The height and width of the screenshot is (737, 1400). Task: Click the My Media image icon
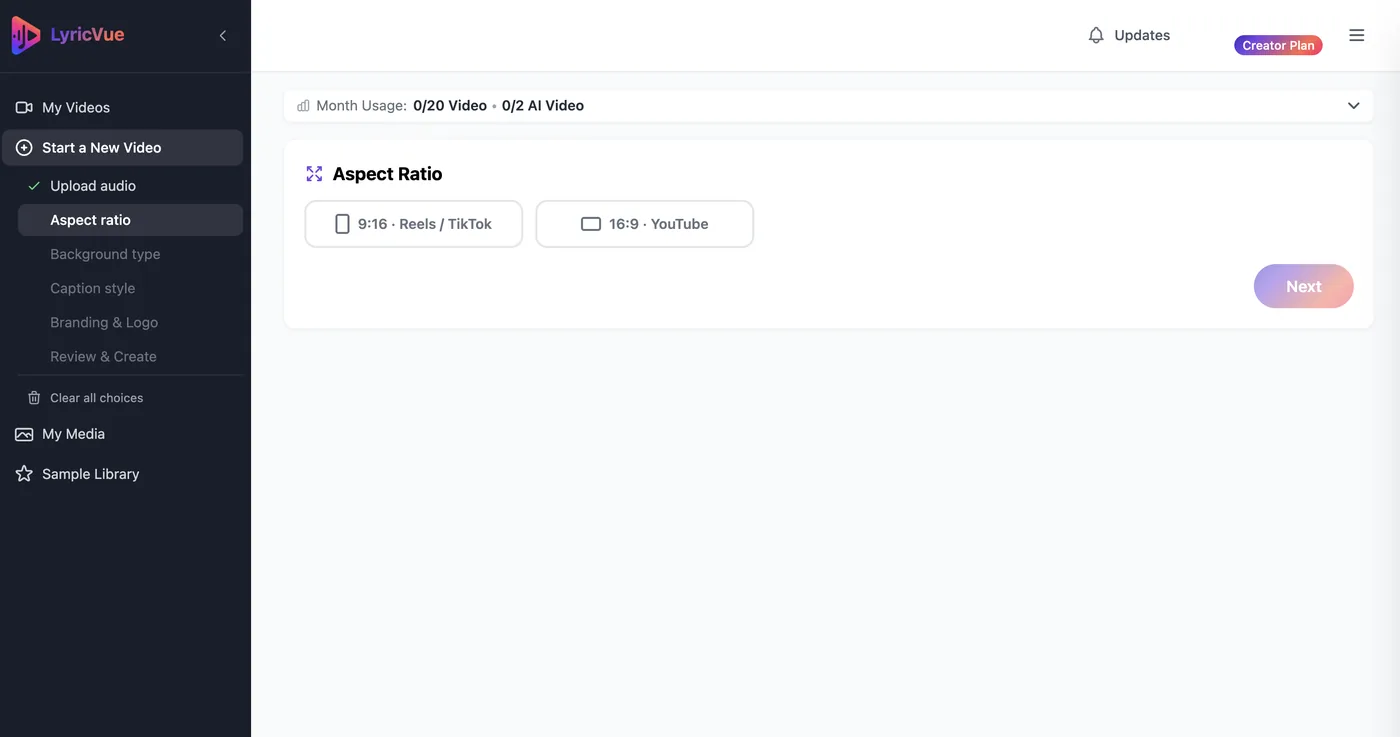click(24, 434)
